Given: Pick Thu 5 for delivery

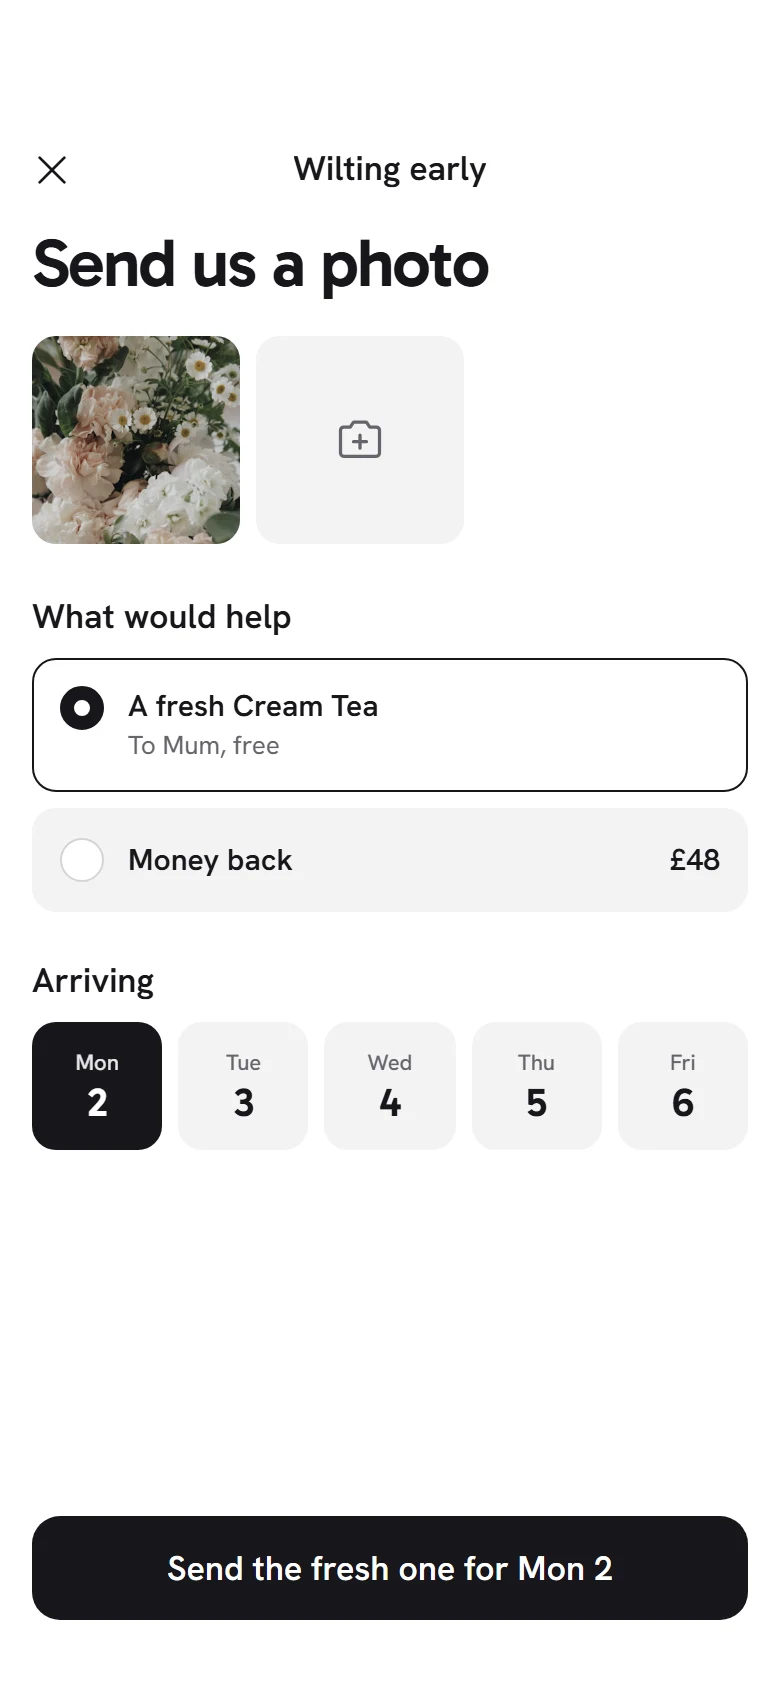Looking at the screenshot, I should pyautogui.click(x=537, y=1086).
